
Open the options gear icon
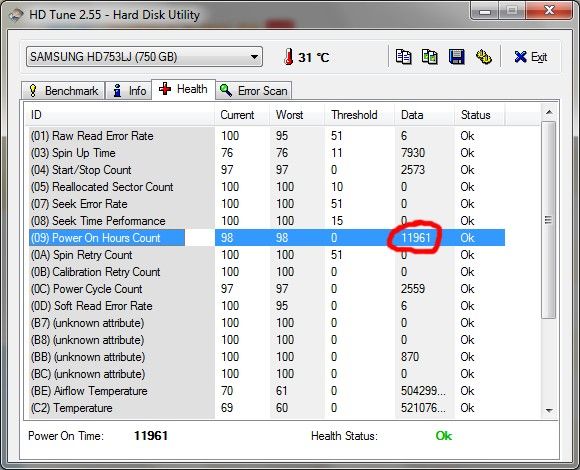pos(483,57)
